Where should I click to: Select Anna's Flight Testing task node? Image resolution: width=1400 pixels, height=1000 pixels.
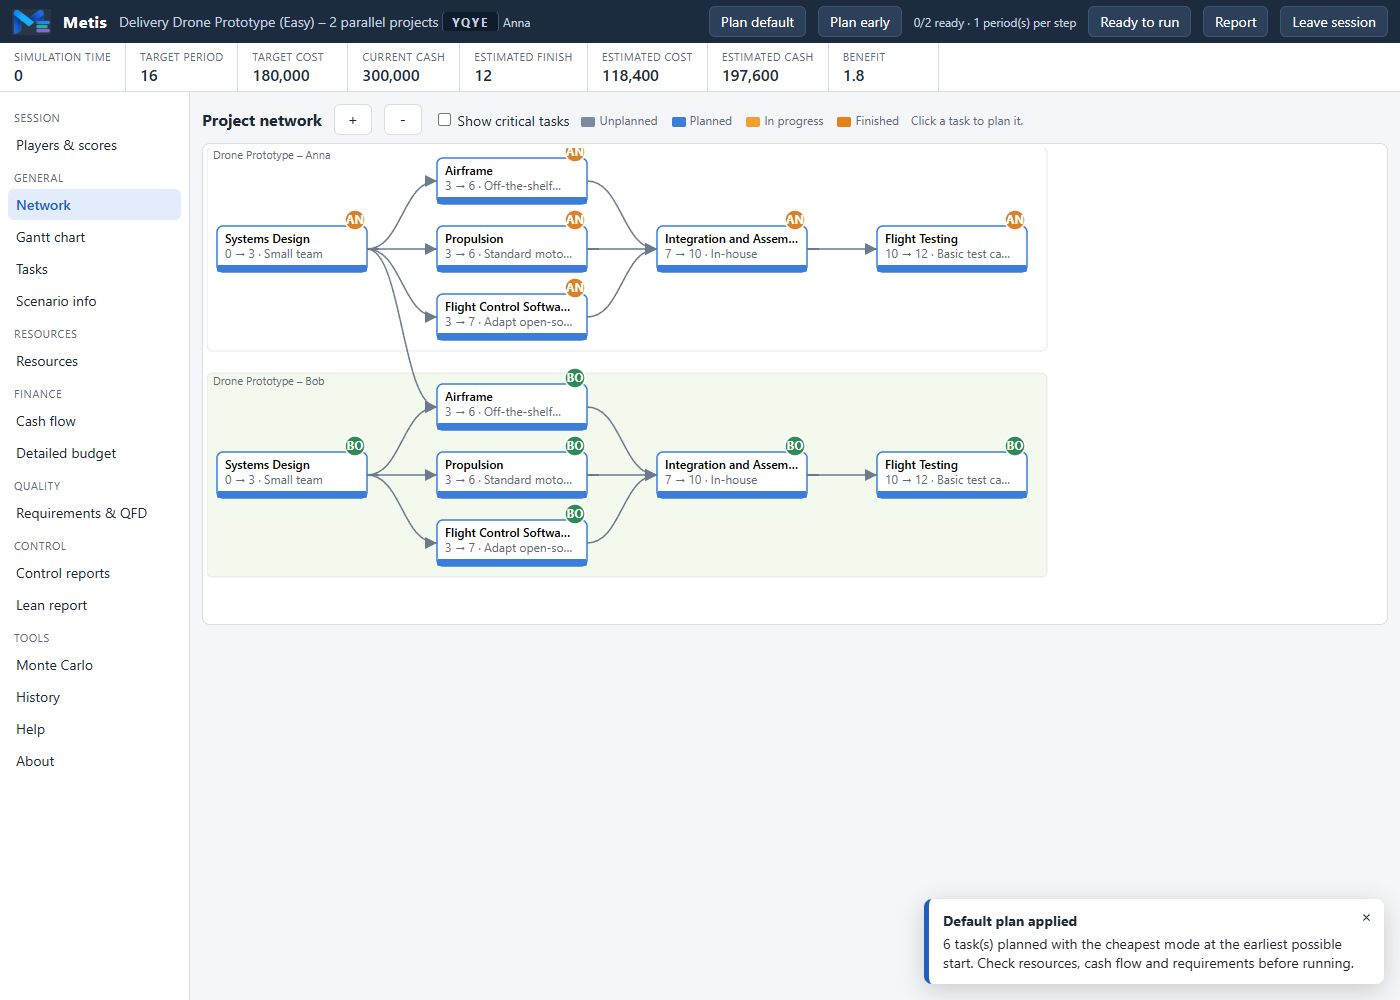coord(952,248)
